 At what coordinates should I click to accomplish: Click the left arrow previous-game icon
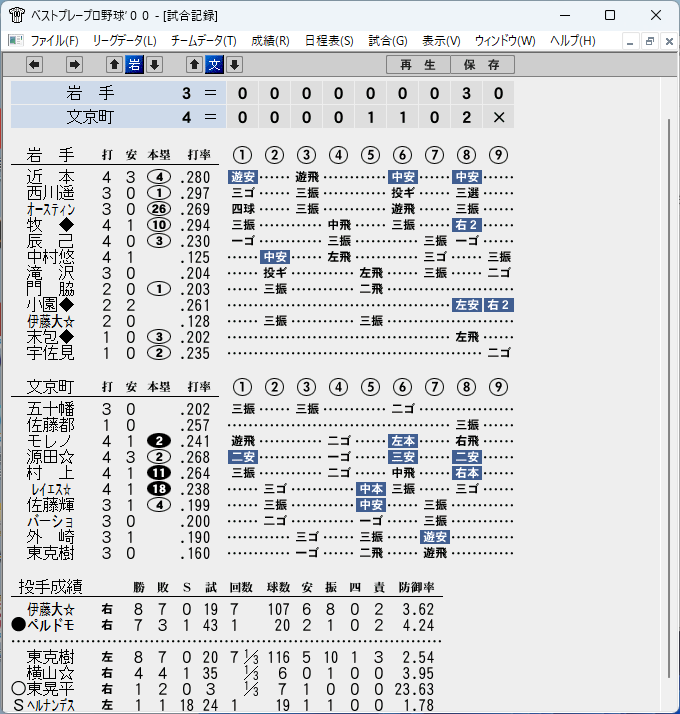tap(35, 65)
